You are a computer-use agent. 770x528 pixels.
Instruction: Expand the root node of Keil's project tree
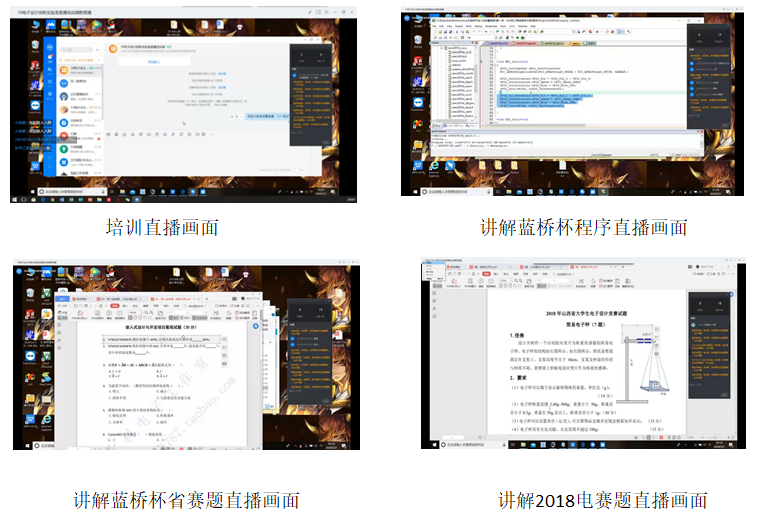click(439, 48)
